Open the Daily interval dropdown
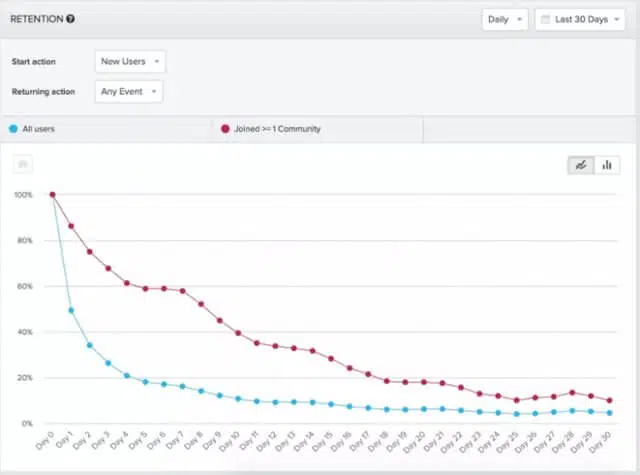The width and height of the screenshot is (640, 475). (504, 20)
